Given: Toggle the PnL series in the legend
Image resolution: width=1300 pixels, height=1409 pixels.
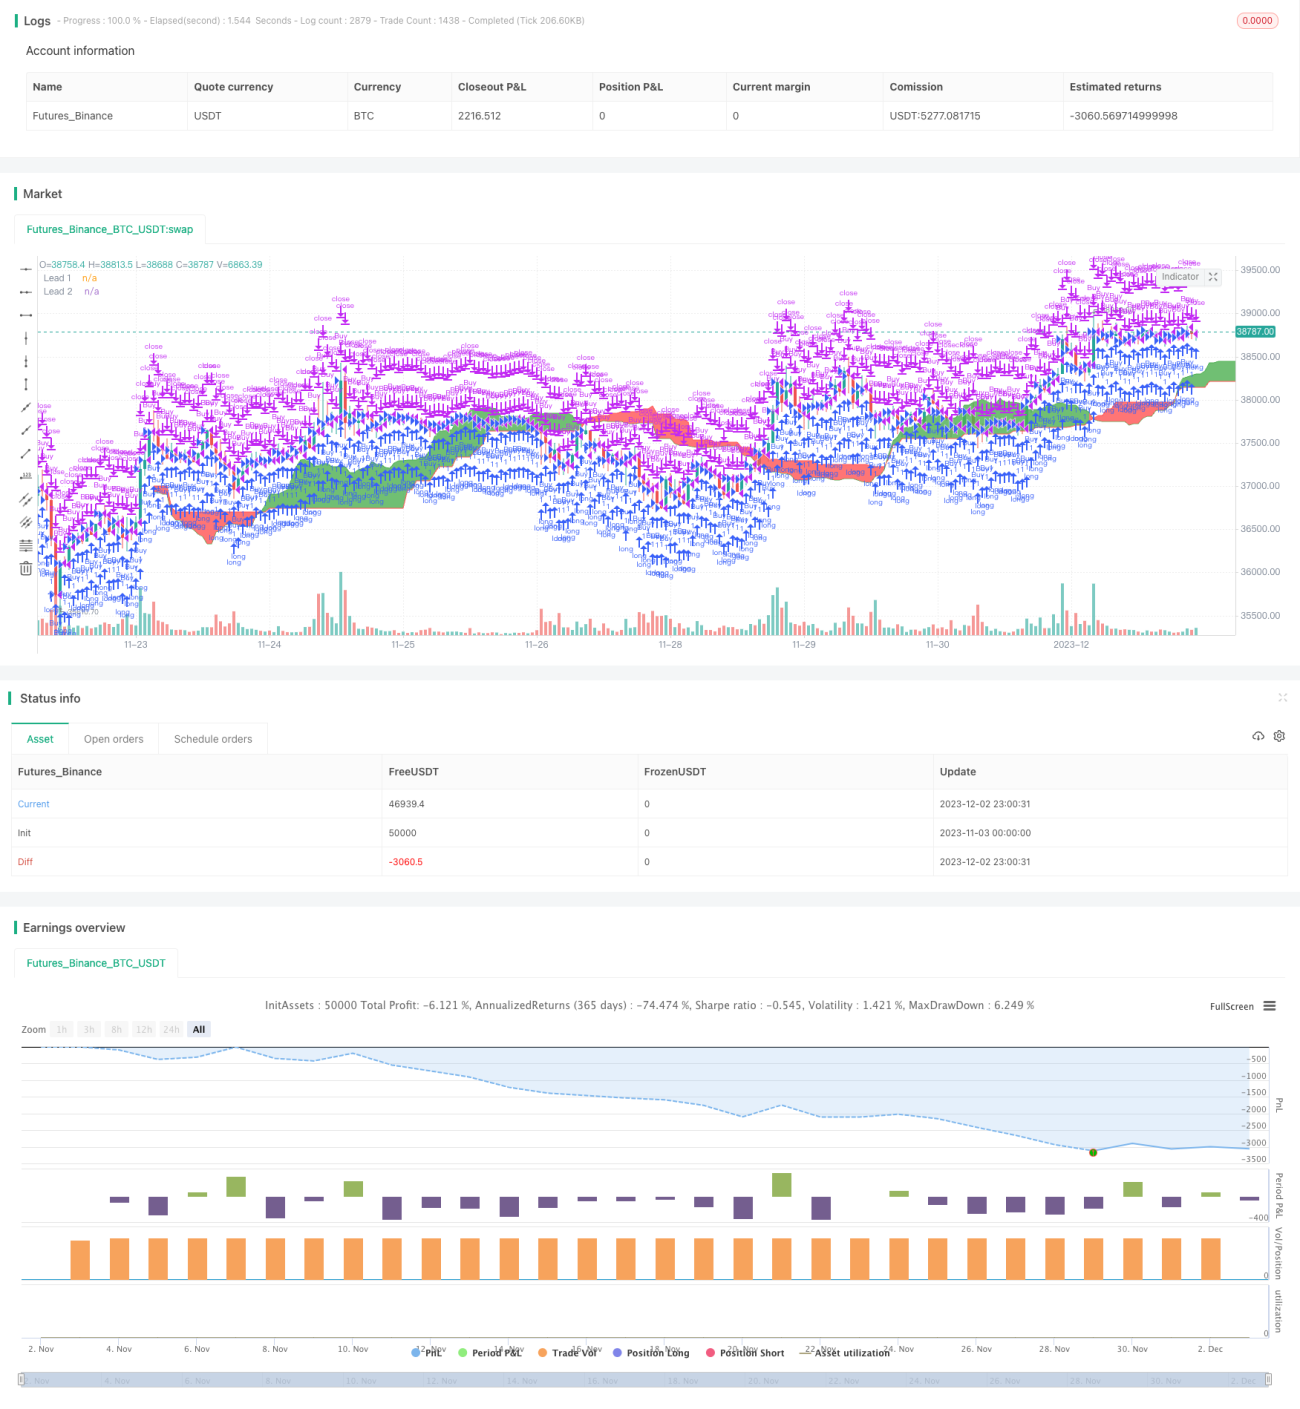Looking at the screenshot, I should [x=427, y=1353].
